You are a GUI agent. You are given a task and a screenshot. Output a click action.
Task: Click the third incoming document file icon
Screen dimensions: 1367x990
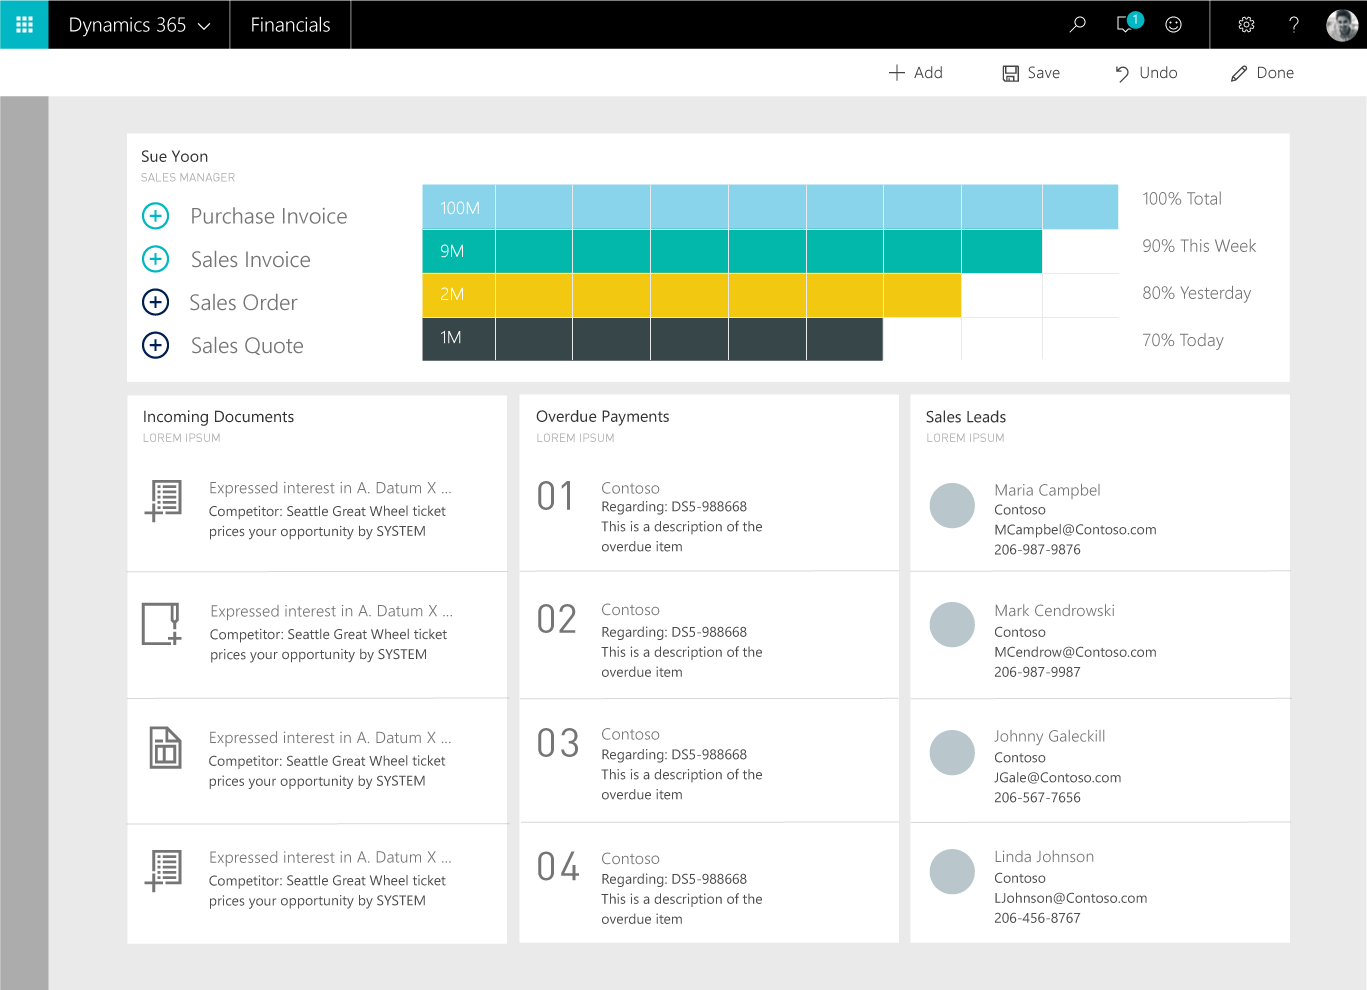(x=165, y=747)
